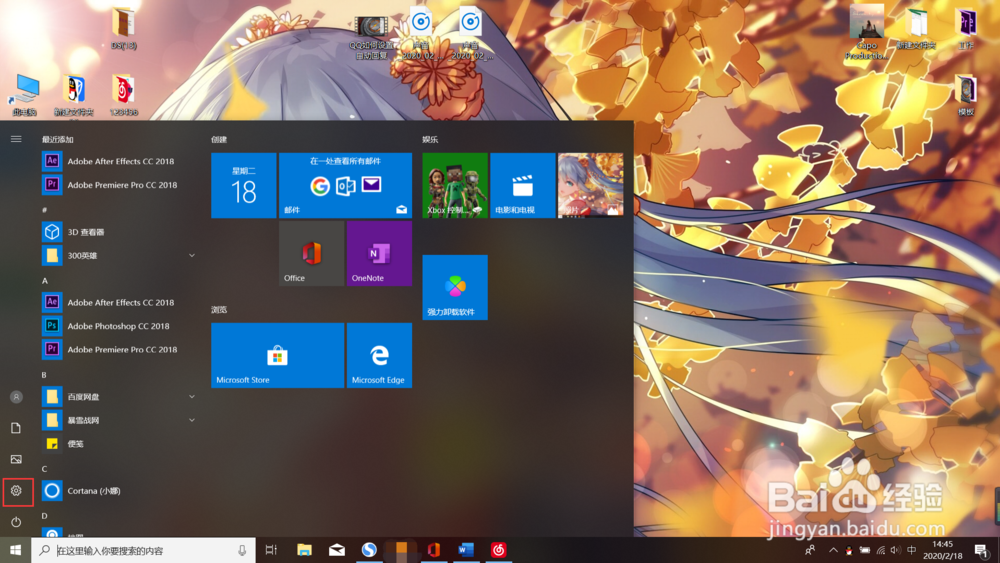
Task: Open Settings gear in Start menu rail
Action: pyautogui.click(x=16, y=491)
